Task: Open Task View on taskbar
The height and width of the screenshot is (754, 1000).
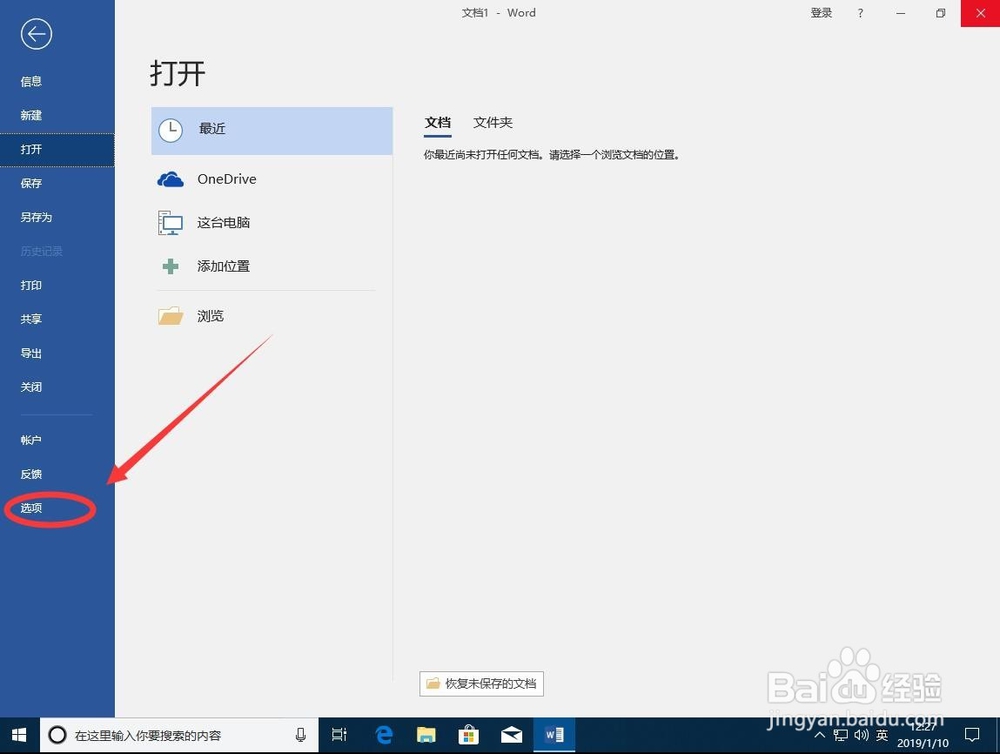Action: point(339,736)
